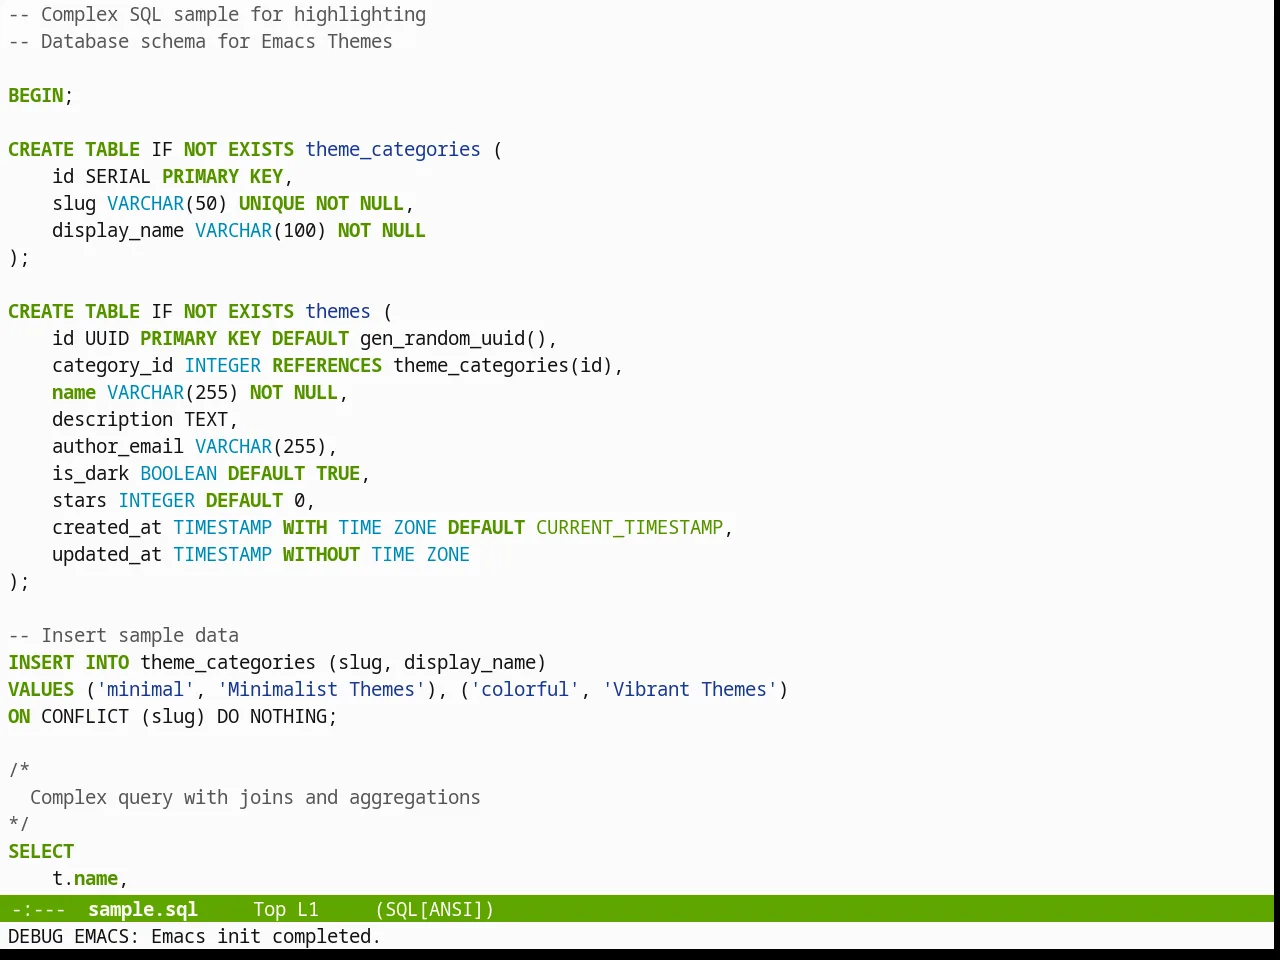Click the REFERENCES keyword
Viewport: 1280px width, 960px height.
click(x=327, y=365)
